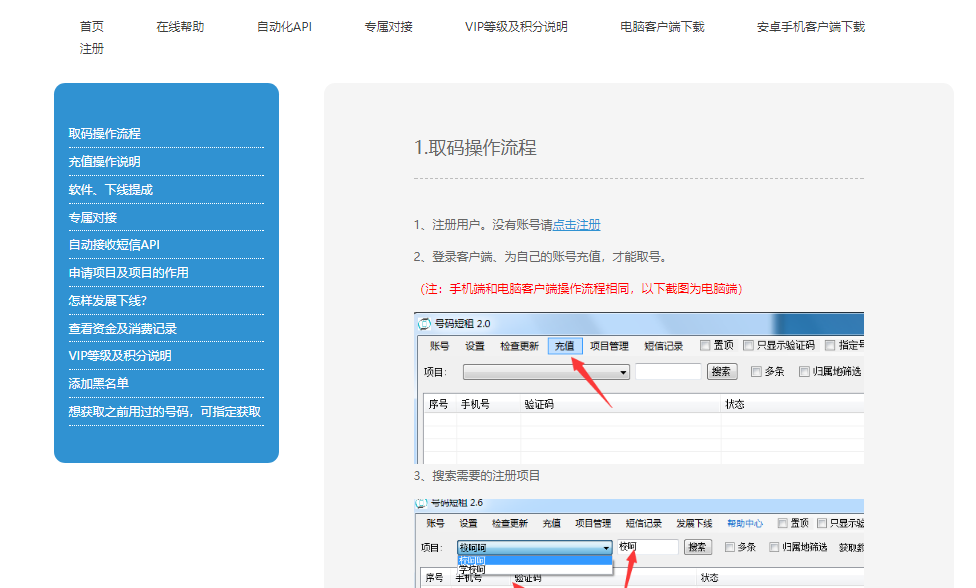The image size is (976, 588).
Task: Open 帮助中心 in the 2.6 window menu
Action: click(744, 523)
